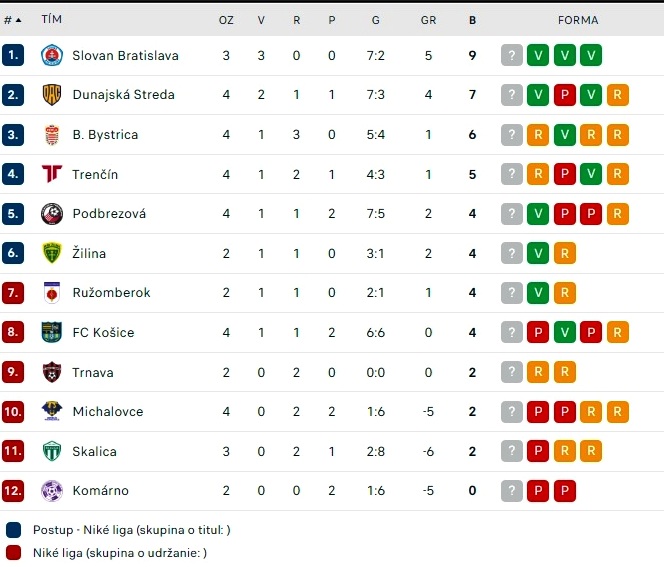Sort standings by B points column
This screenshot has width=664, height=567.
point(472,20)
